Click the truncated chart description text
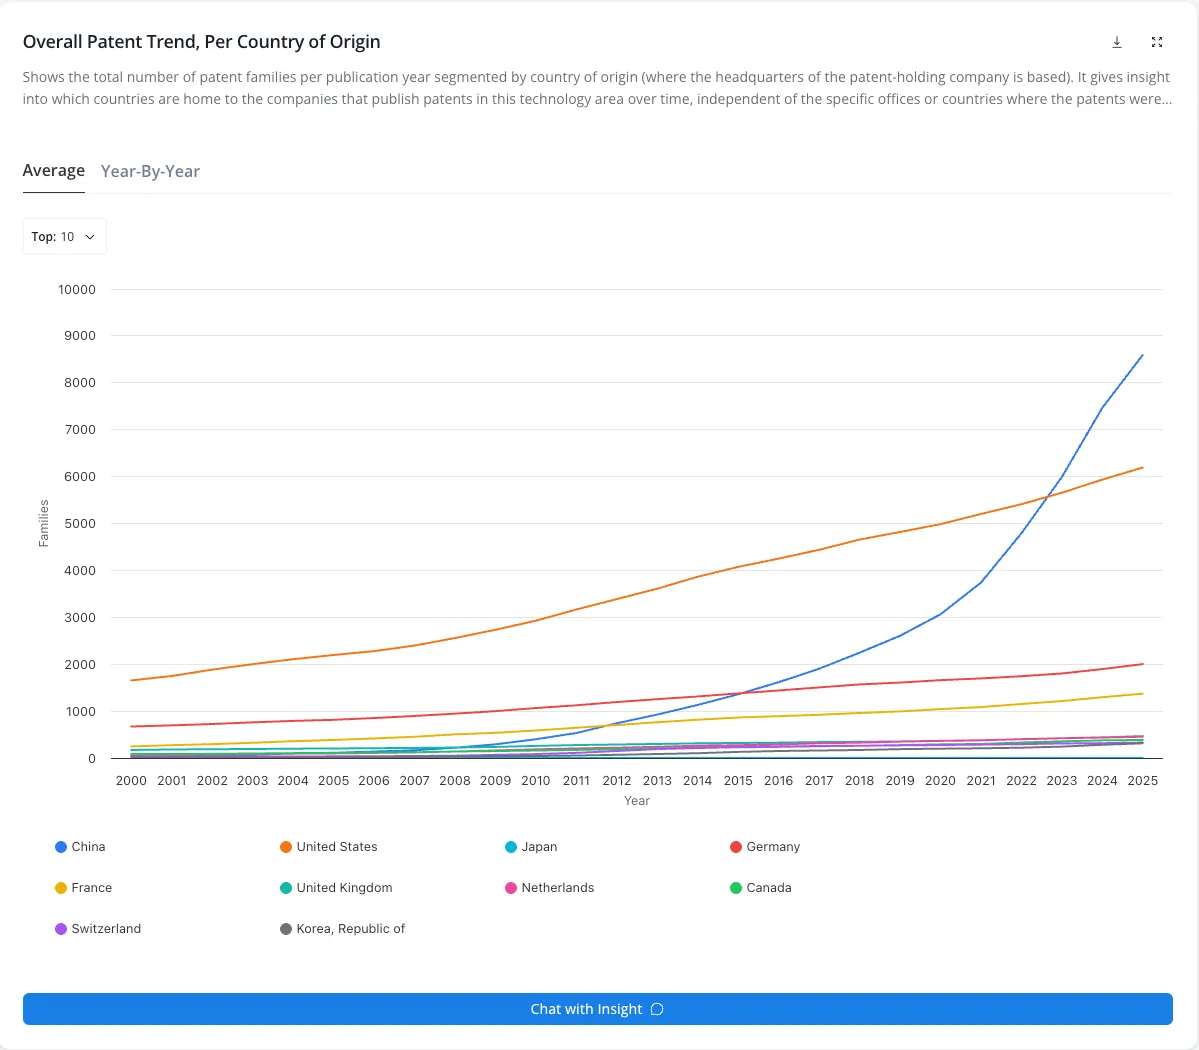Screen dimensions: 1199x1050 597,88
